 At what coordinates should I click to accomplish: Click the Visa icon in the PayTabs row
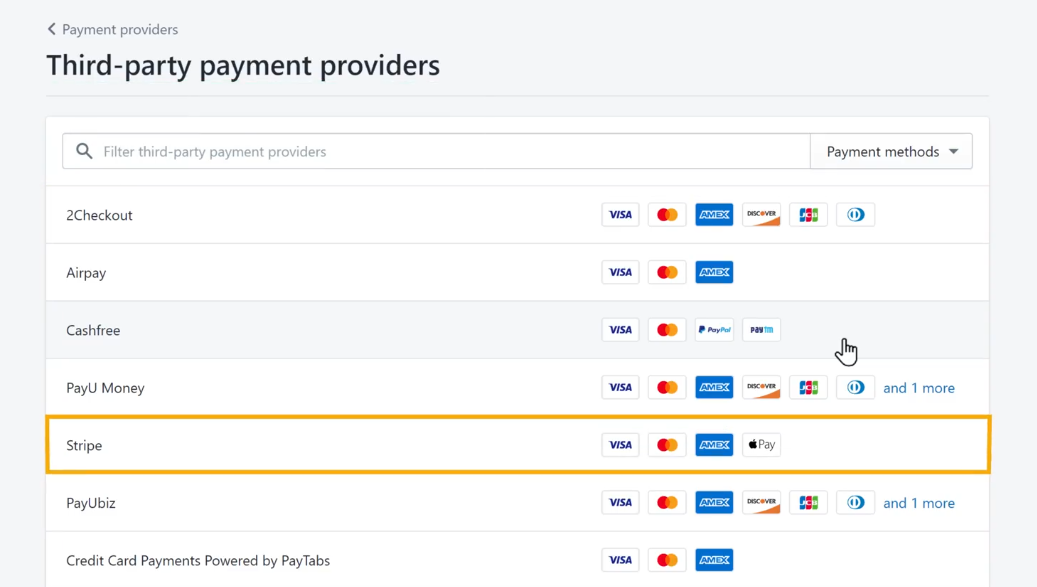tap(620, 560)
